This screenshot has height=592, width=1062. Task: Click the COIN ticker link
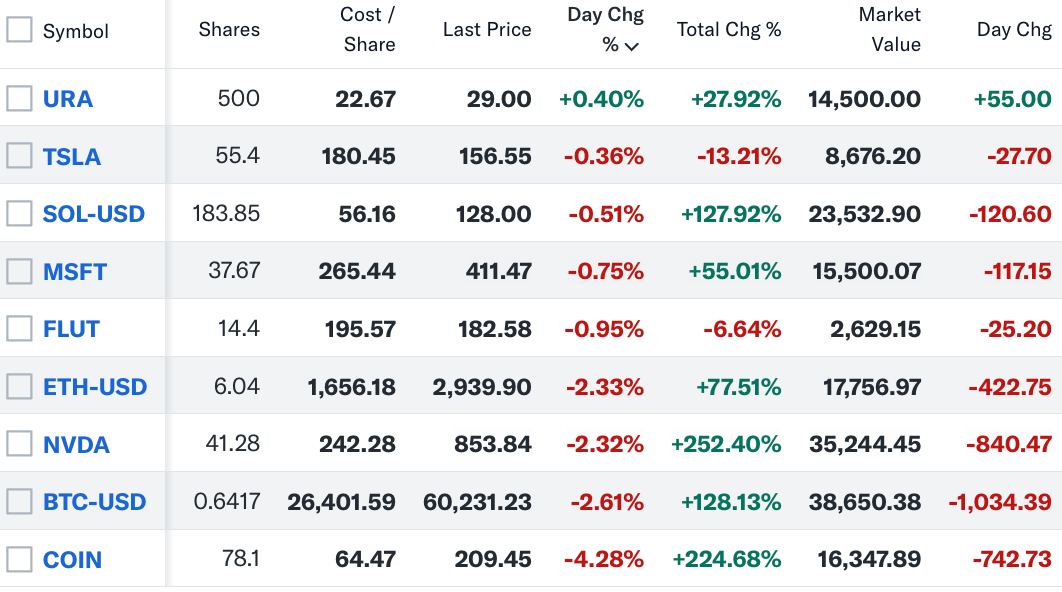coord(72,560)
